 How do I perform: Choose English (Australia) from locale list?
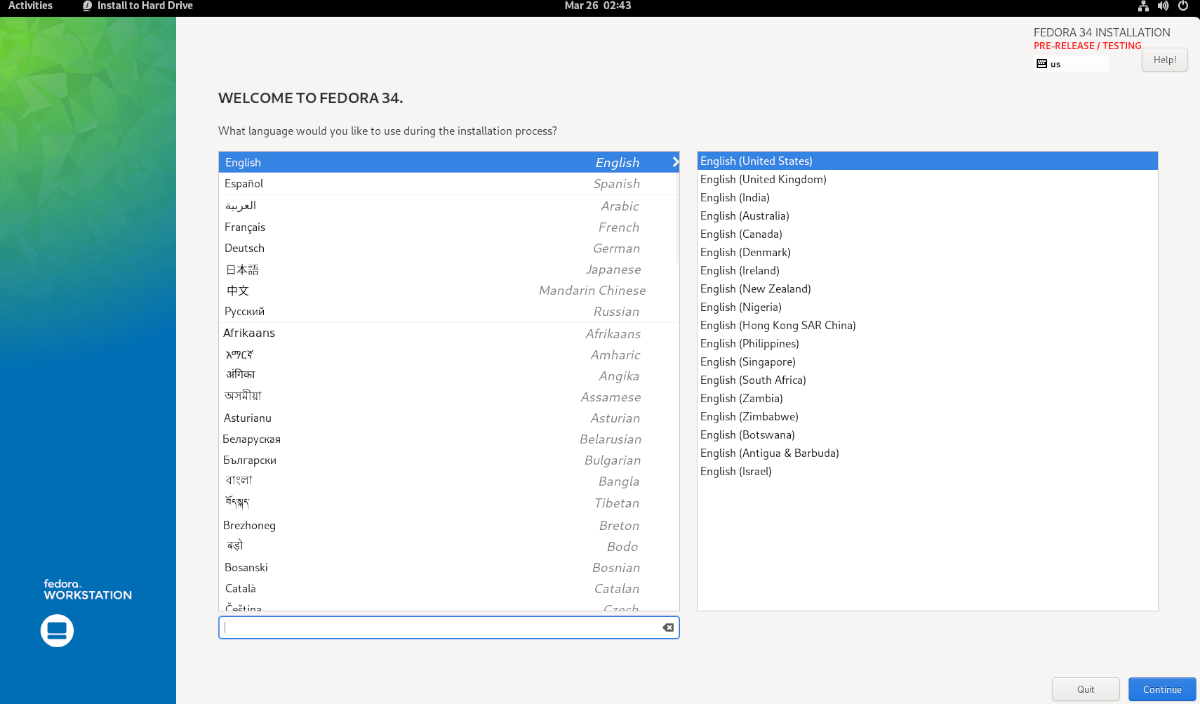click(x=745, y=216)
